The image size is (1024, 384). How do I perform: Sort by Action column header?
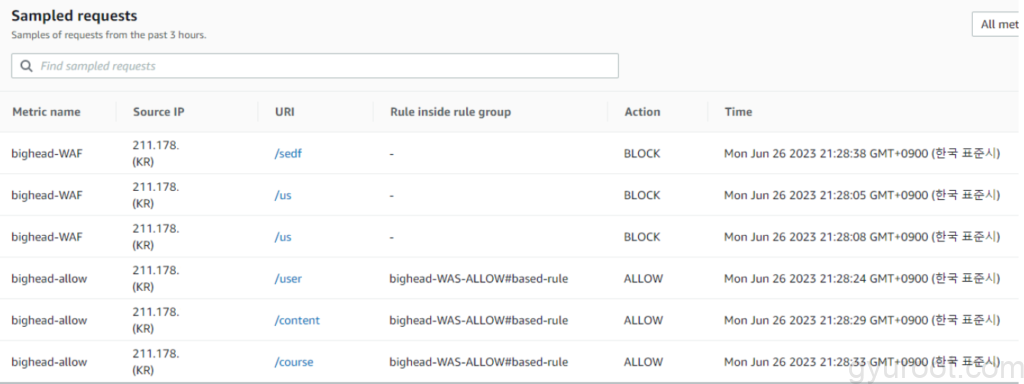tap(642, 112)
